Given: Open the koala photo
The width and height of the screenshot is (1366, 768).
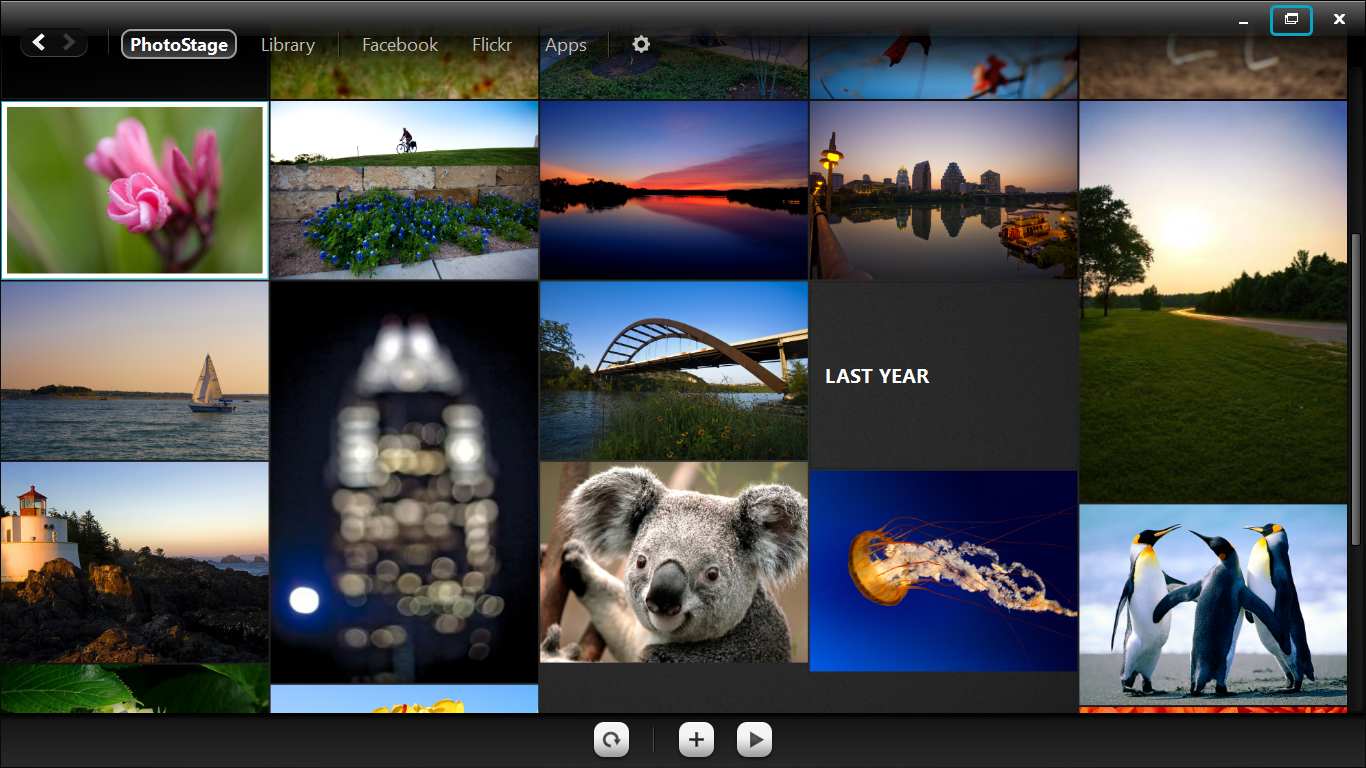Looking at the screenshot, I should [x=673, y=561].
